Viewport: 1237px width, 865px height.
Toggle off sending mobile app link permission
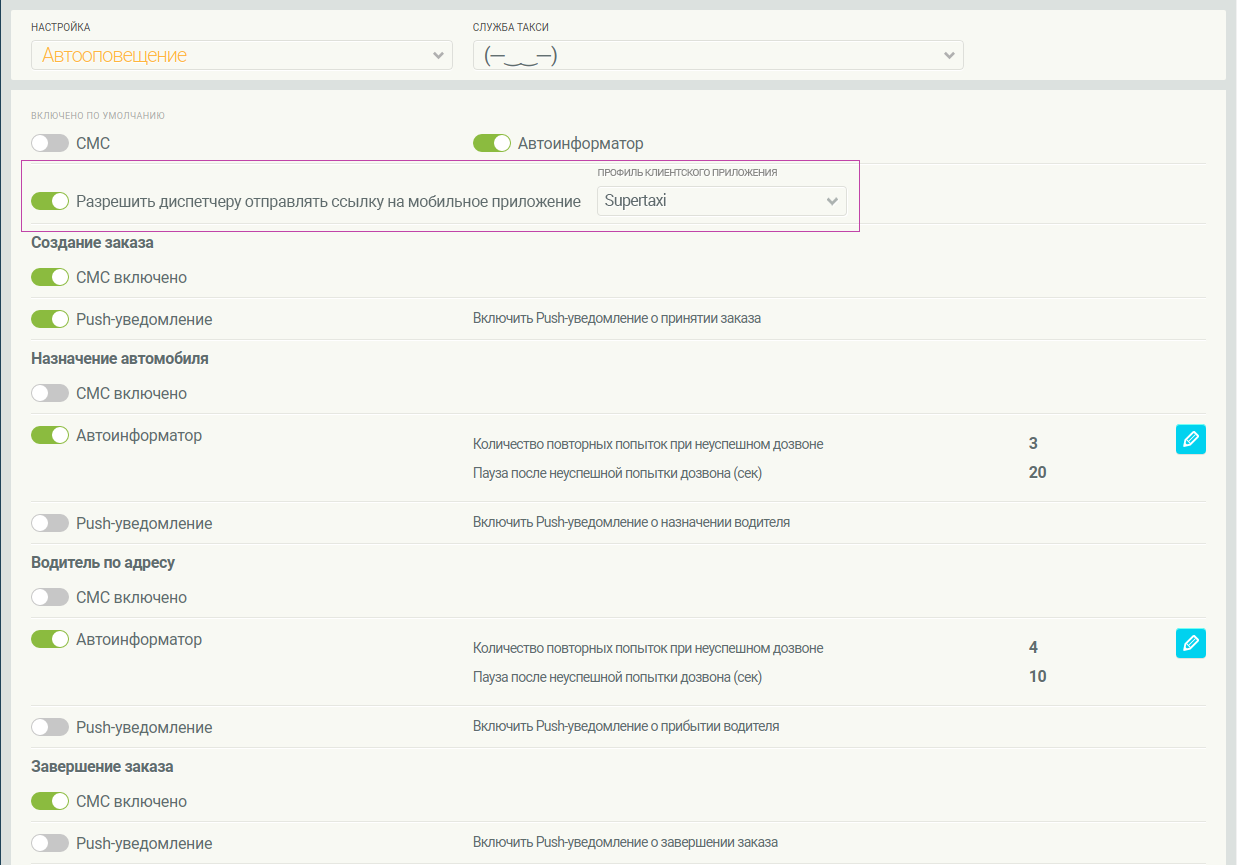click(x=50, y=202)
